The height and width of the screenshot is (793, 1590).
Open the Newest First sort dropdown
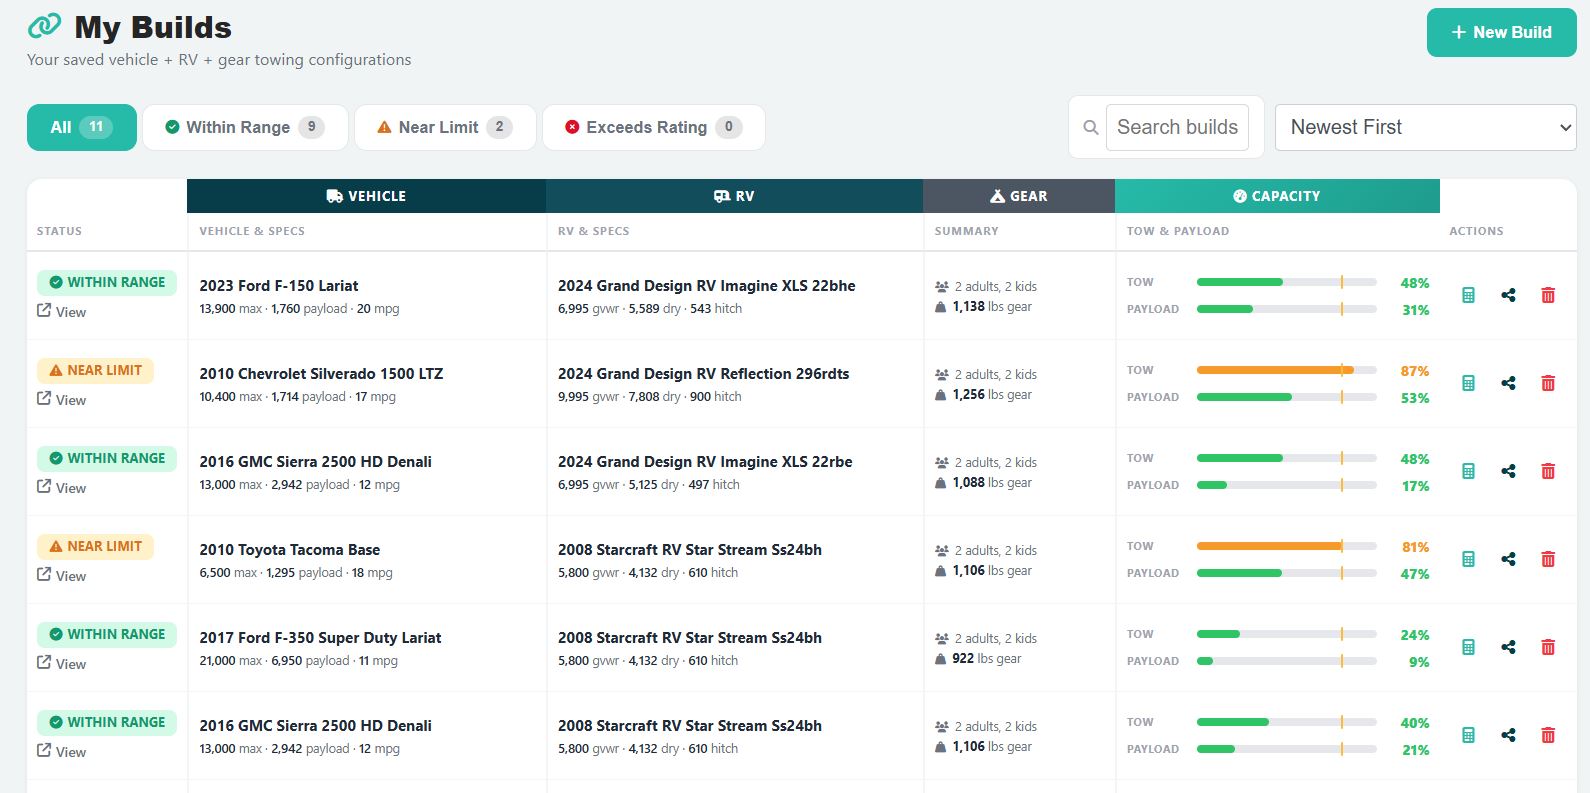pyautogui.click(x=1425, y=128)
